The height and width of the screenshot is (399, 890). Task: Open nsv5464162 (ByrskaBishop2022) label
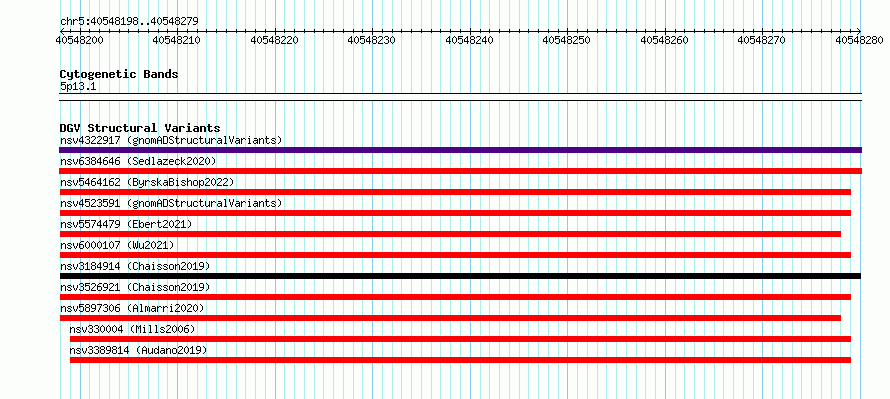[147, 182]
